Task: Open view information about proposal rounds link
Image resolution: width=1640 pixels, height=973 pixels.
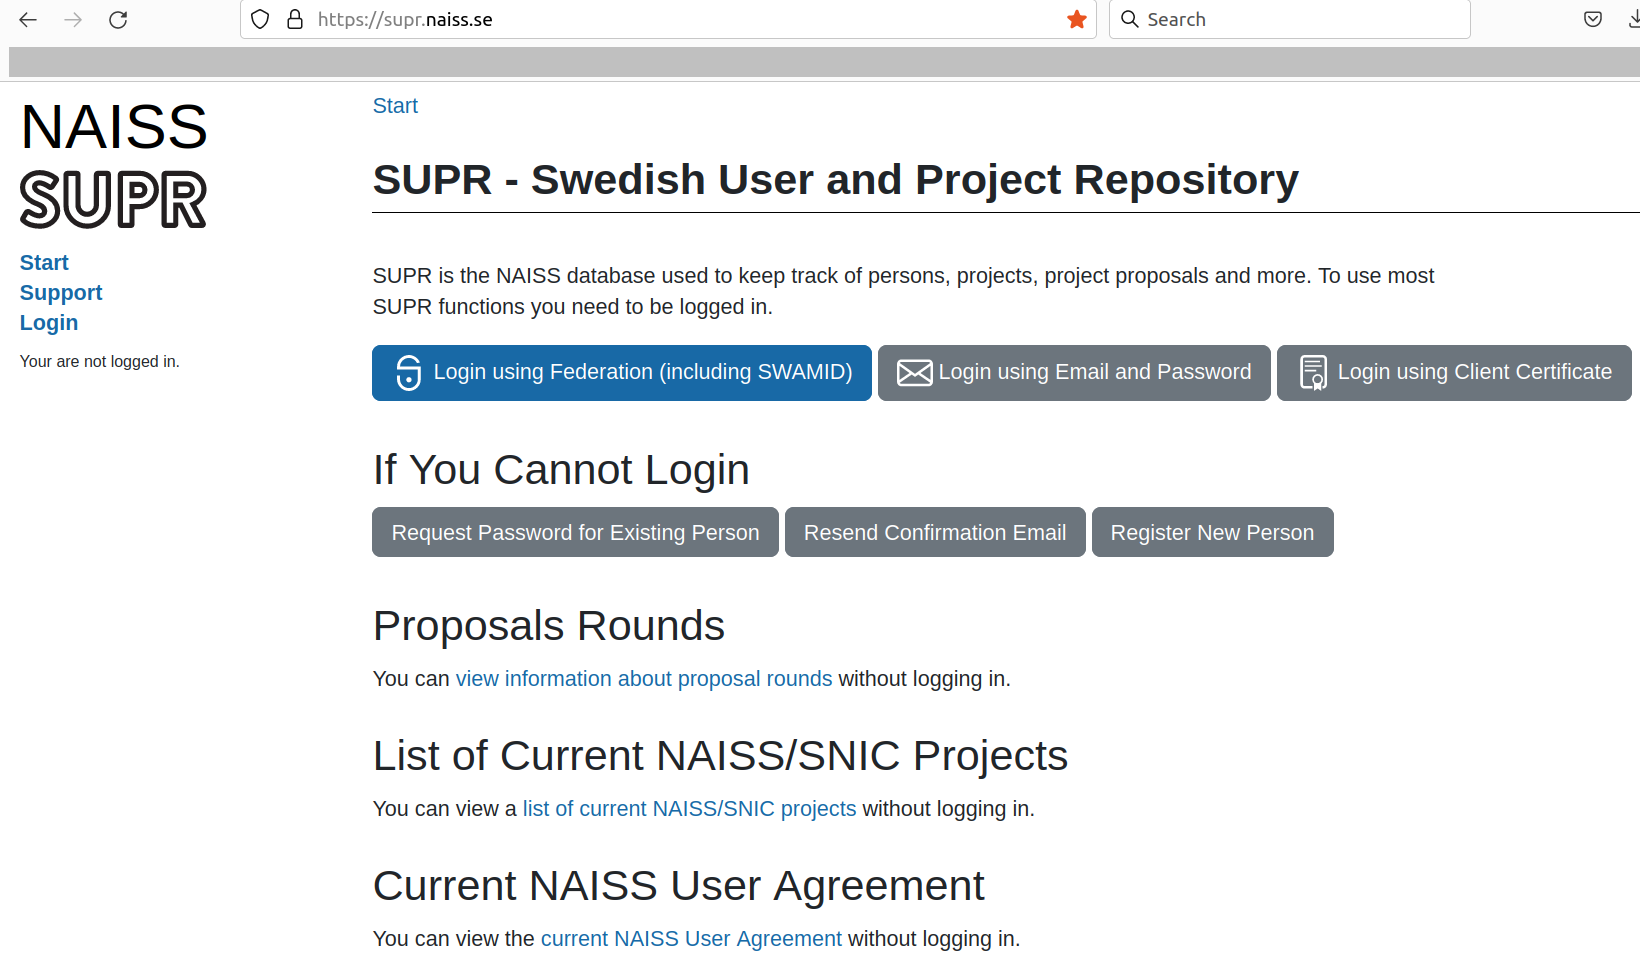Action: [644, 679]
